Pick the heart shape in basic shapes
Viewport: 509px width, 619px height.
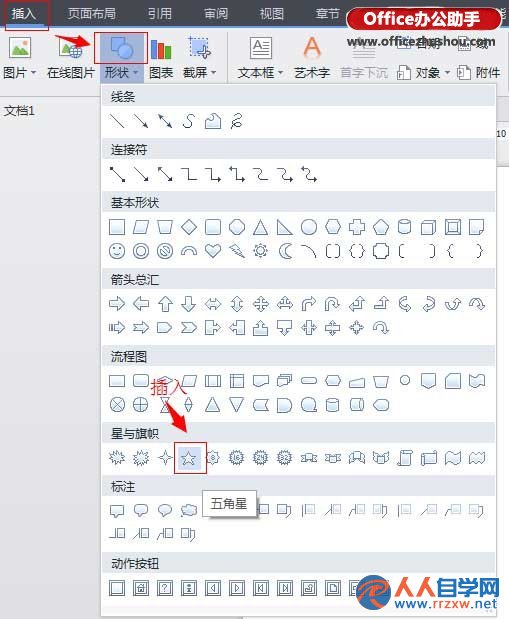pyautogui.click(x=213, y=251)
